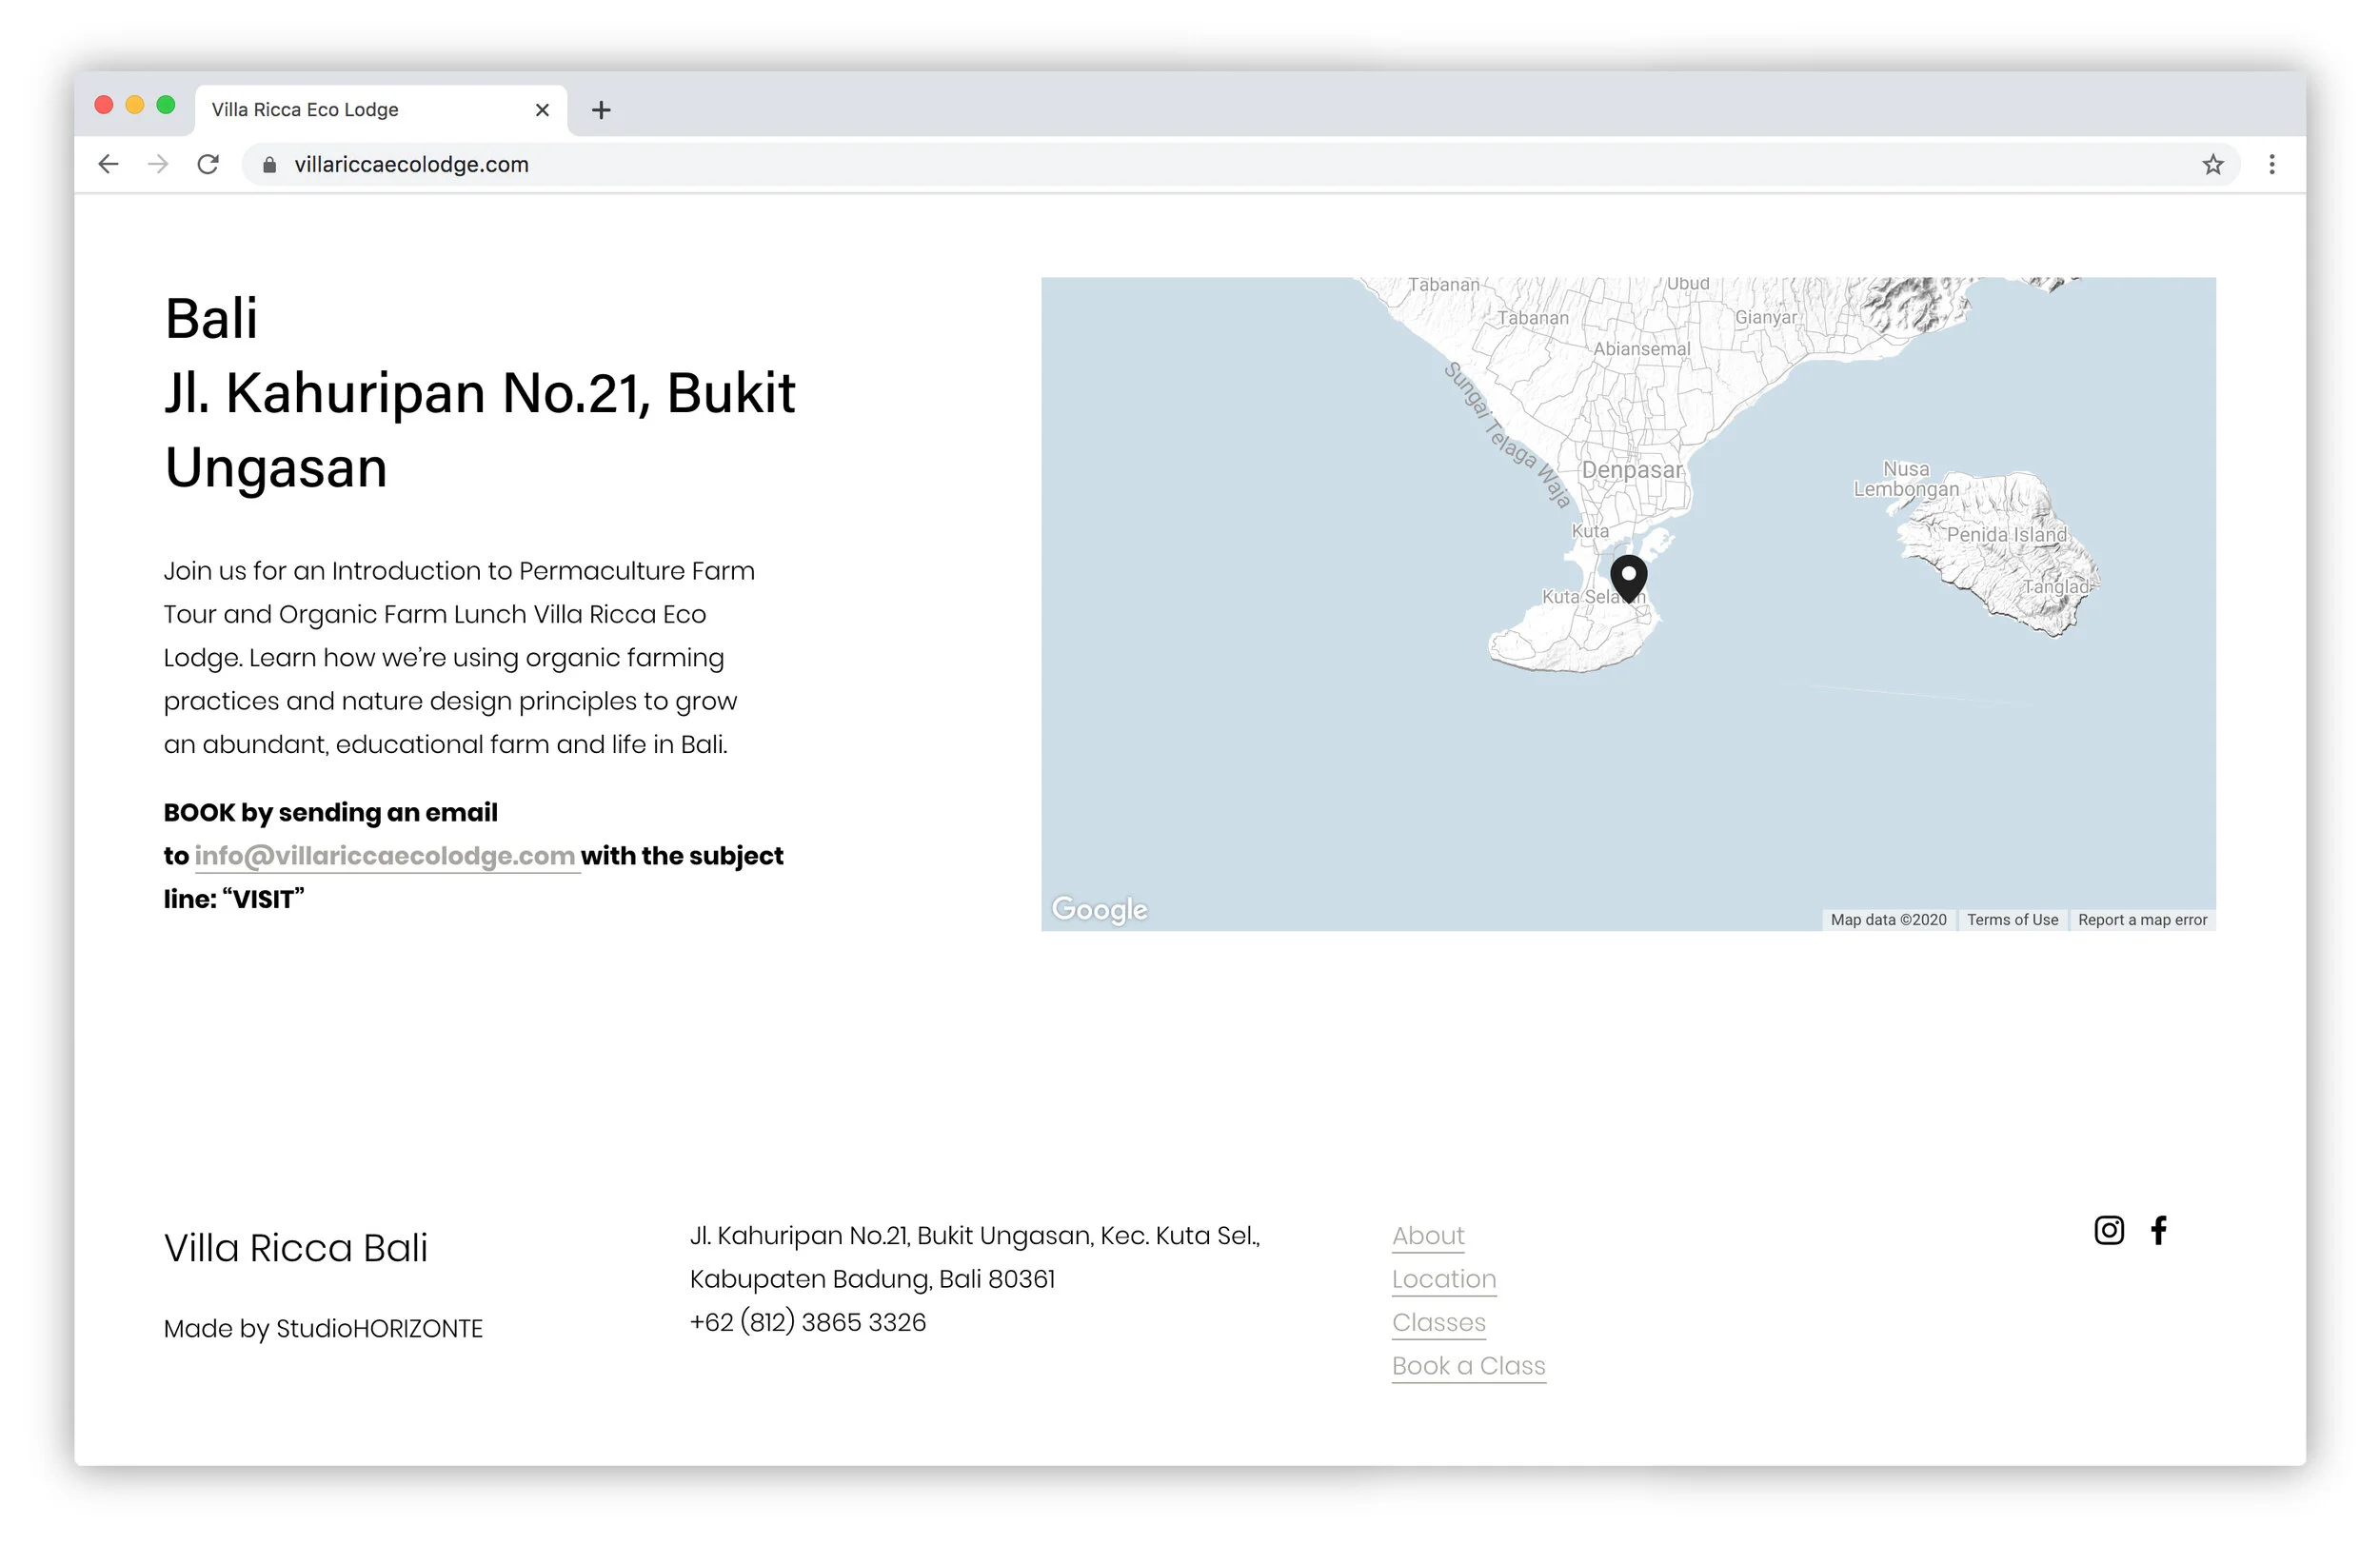Go to the About footer link
This screenshot has height=1544, width=2380.
(1427, 1236)
